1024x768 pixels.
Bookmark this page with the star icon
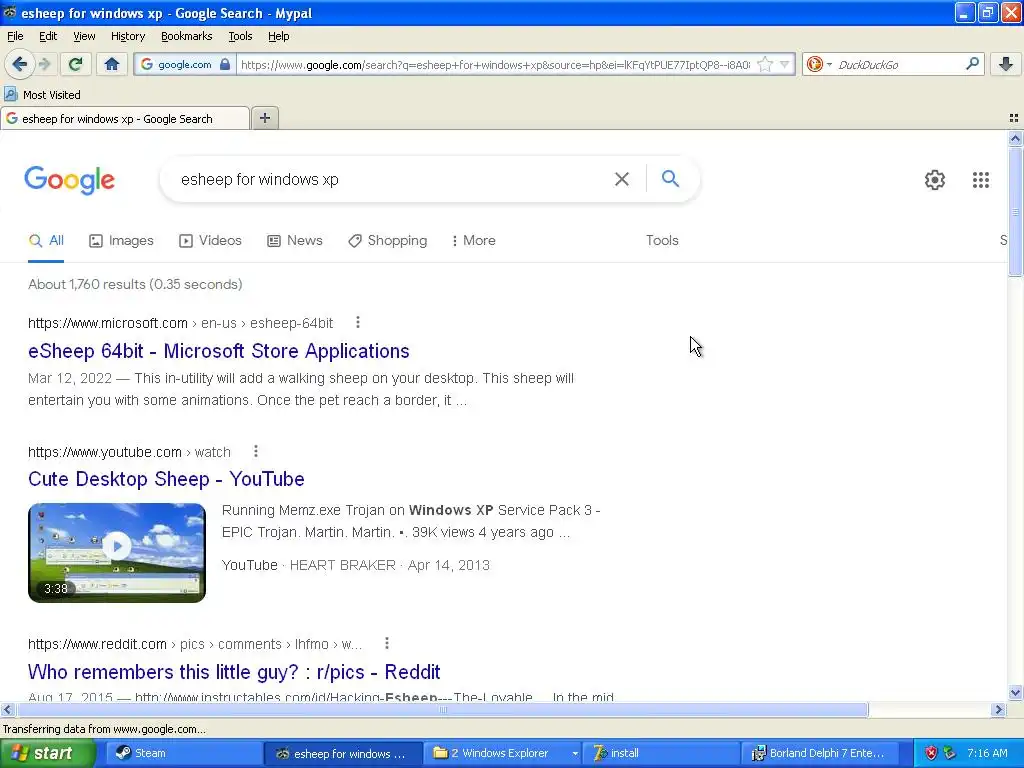coord(765,64)
